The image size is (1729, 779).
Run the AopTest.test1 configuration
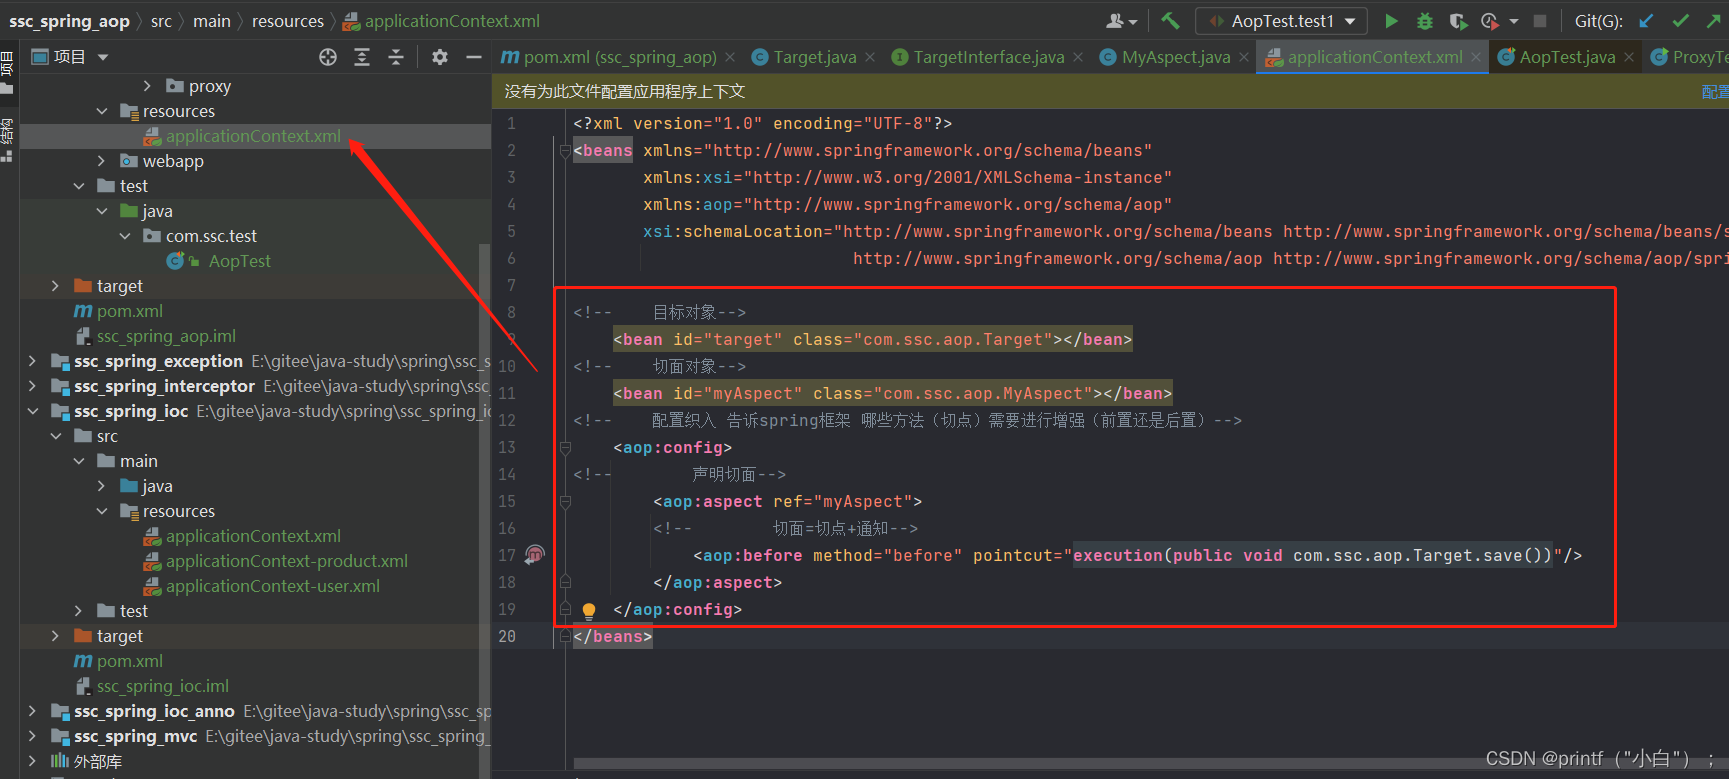(1391, 21)
